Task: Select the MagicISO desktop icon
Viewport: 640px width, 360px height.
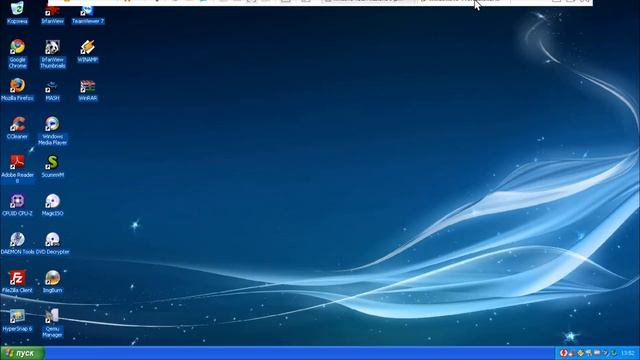Action: [52, 204]
